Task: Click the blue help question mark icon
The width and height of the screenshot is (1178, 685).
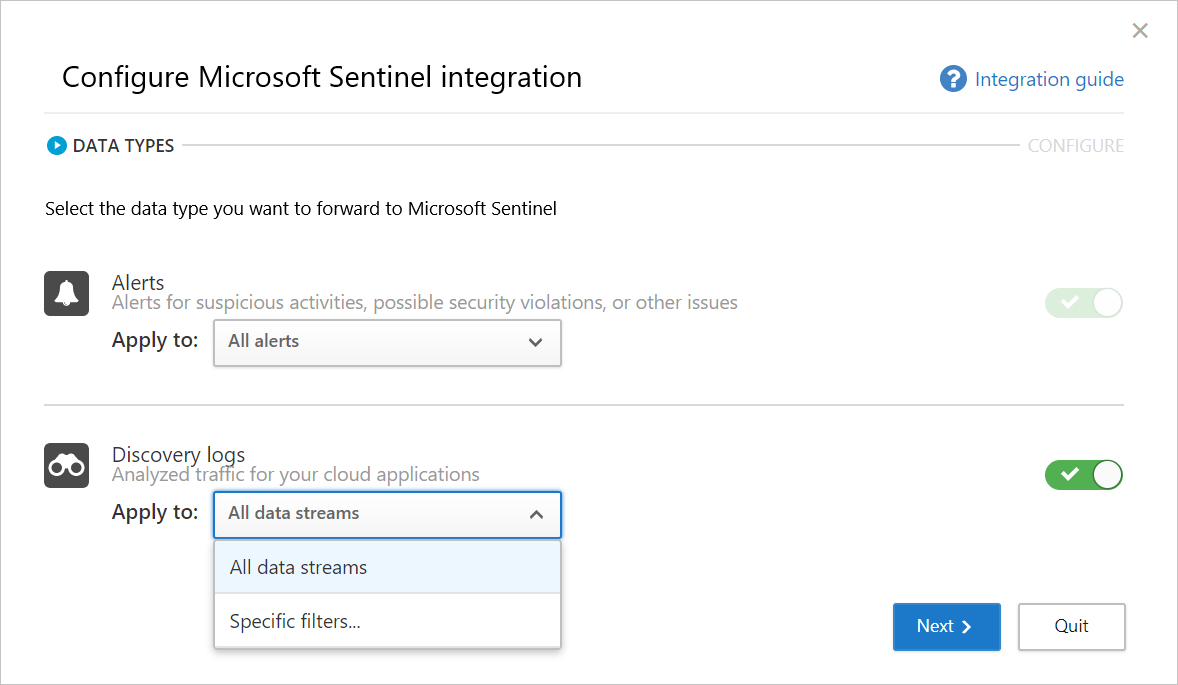Action: (952, 78)
